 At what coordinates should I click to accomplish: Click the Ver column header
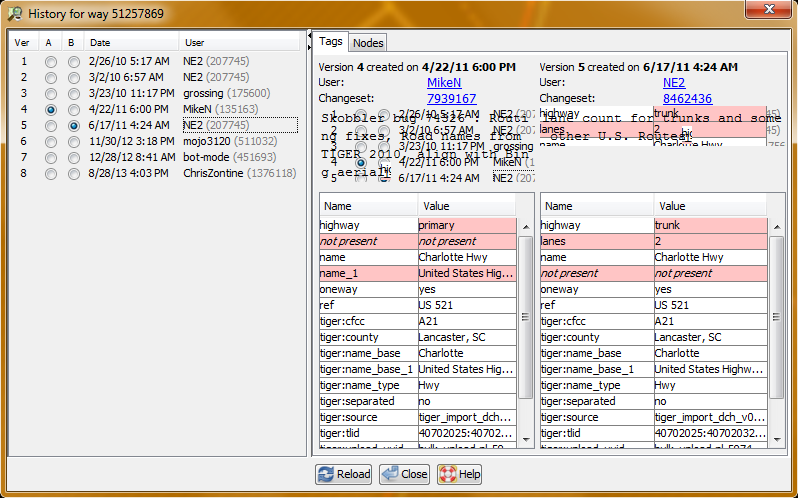[23, 43]
